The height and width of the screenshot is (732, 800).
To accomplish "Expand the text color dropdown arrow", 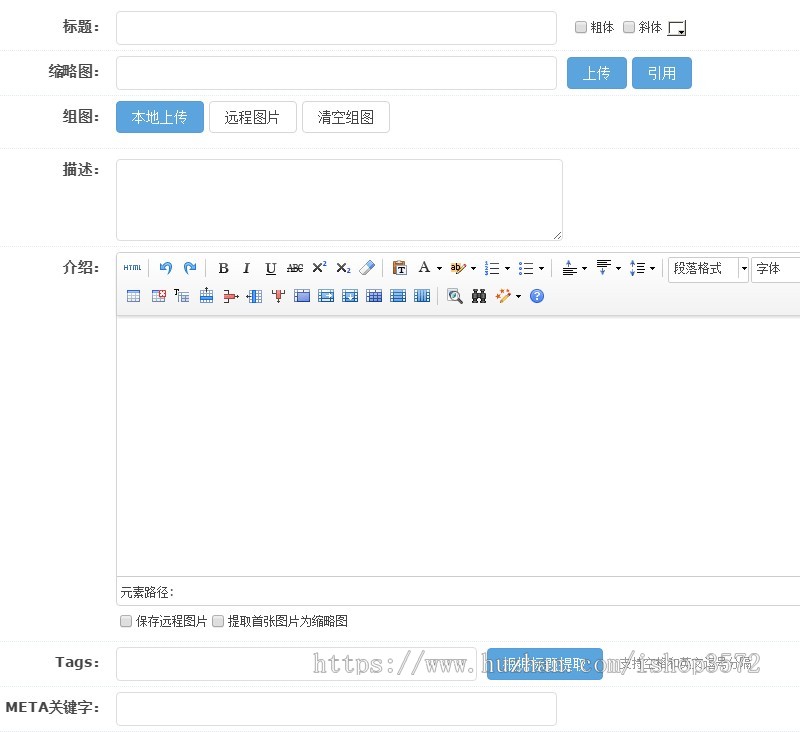I will (x=438, y=268).
